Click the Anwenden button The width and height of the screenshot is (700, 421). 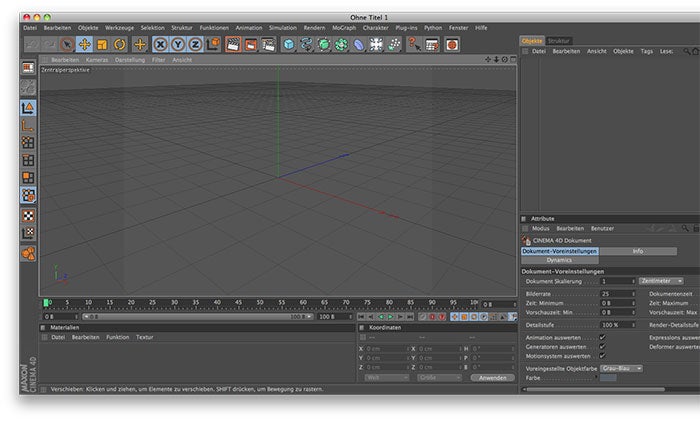pos(492,377)
